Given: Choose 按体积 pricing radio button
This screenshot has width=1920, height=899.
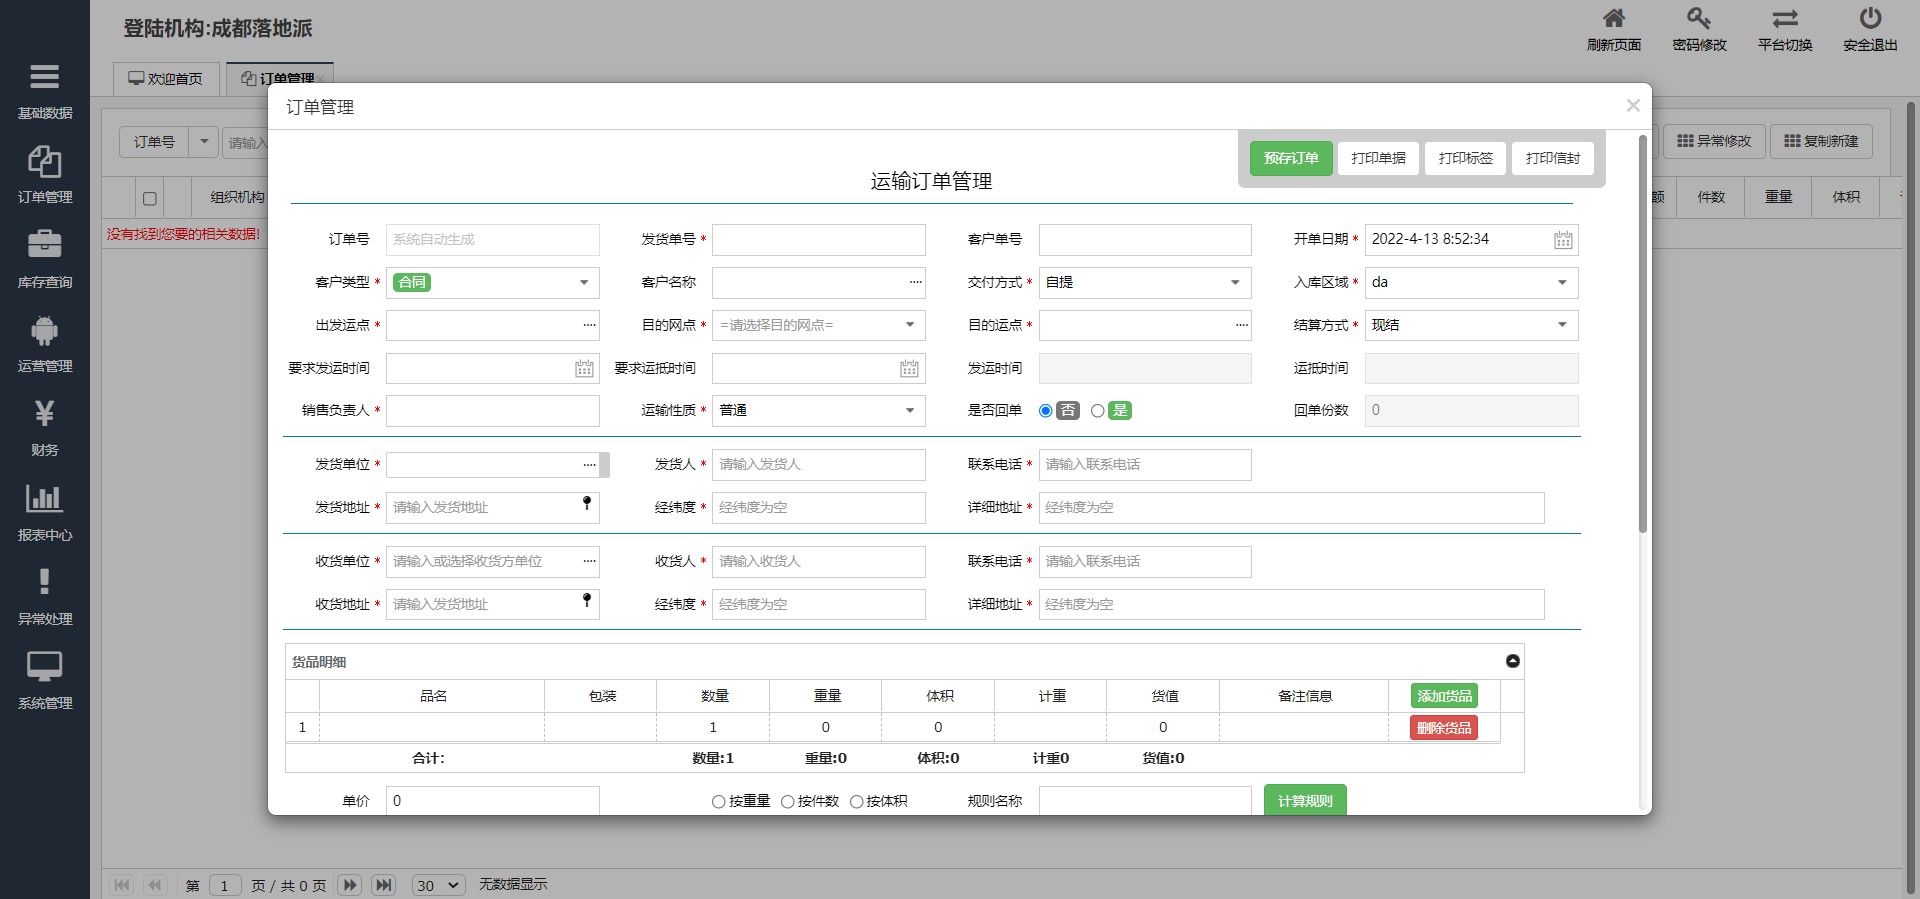Looking at the screenshot, I should pyautogui.click(x=856, y=802).
